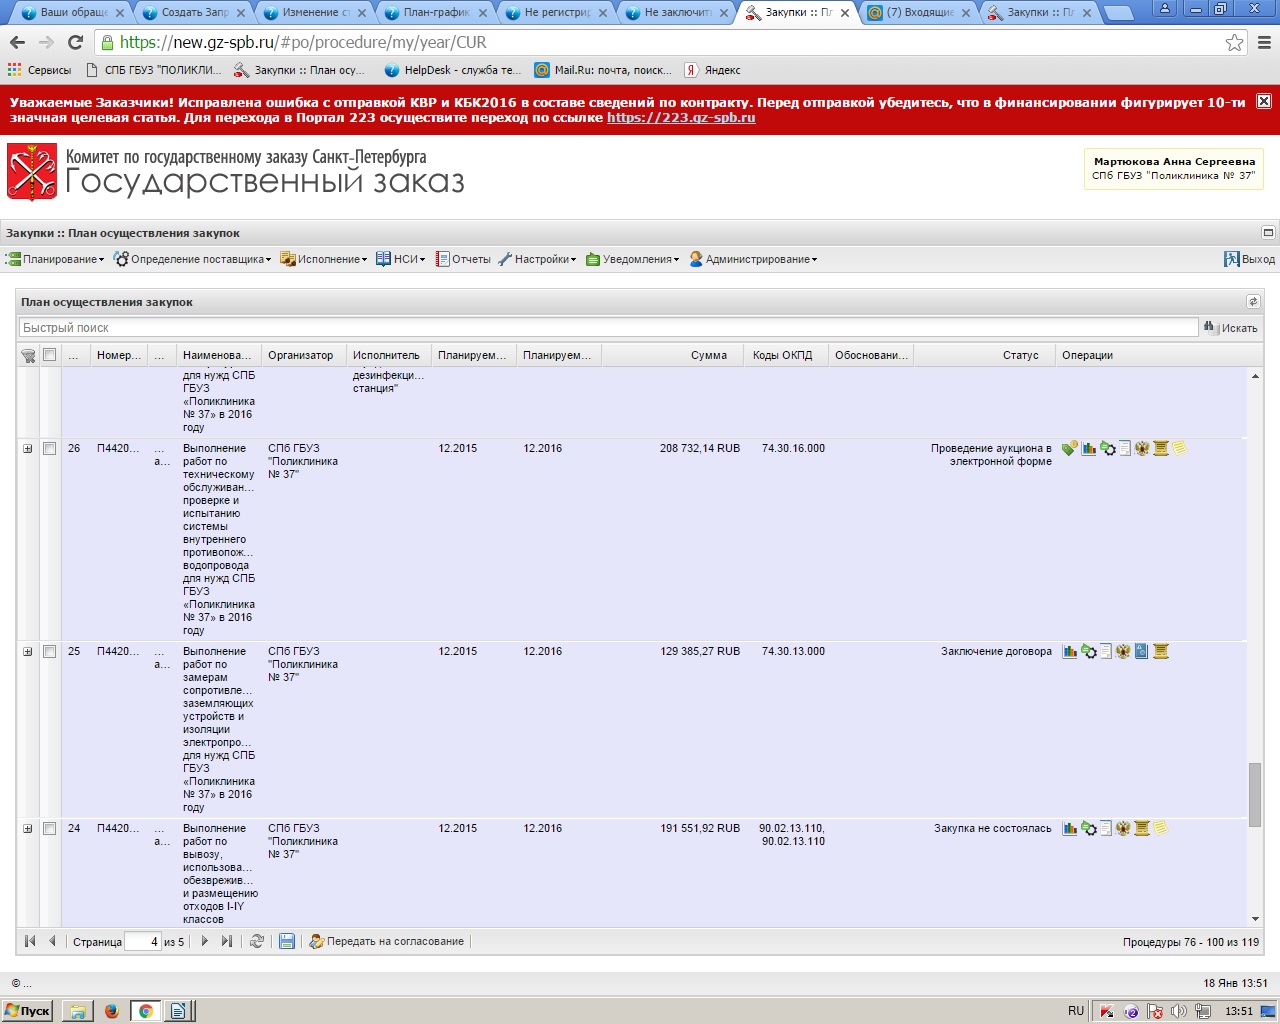Bookmark this page with the star icon
Image resolution: width=1280 pixels, height=1024 pixels.
(x=1235, y=42)
